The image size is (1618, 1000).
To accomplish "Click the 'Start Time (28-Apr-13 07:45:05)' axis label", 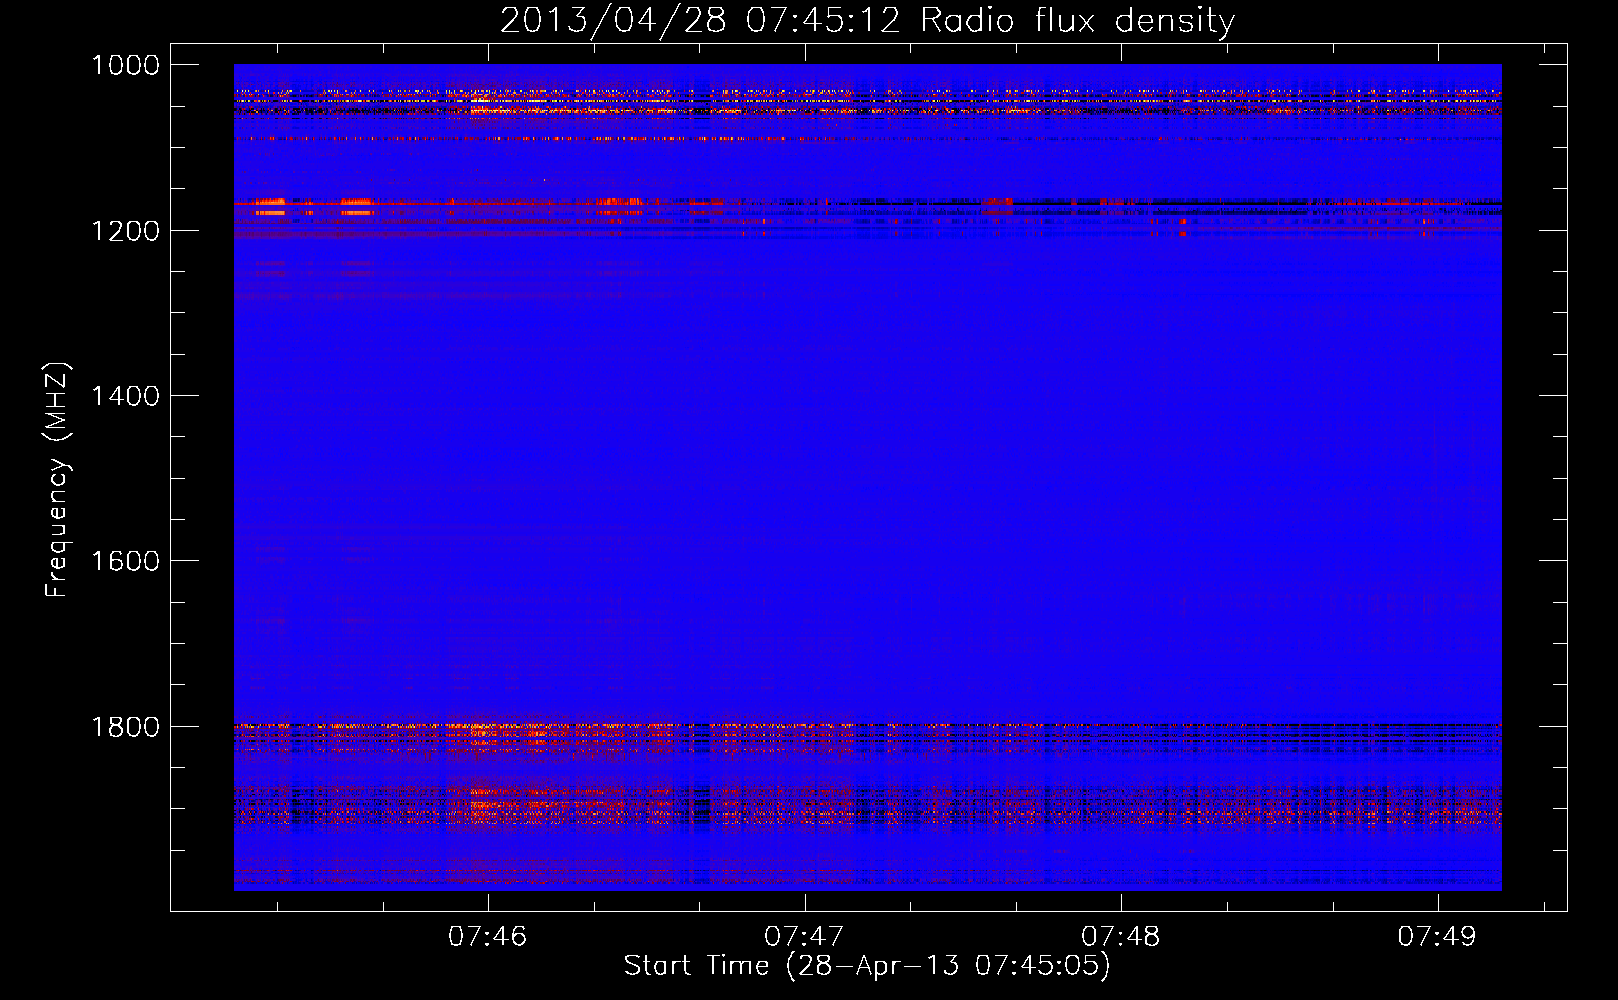I will (867, 966).
